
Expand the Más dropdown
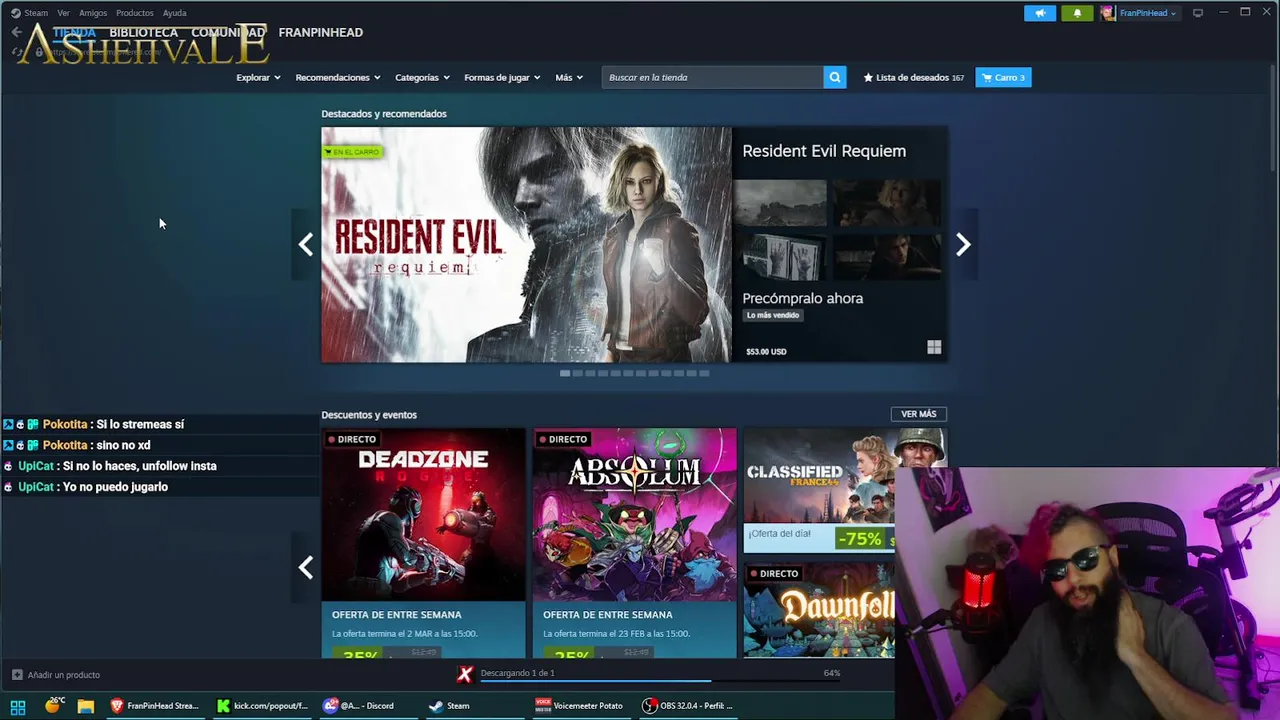coord(569,77)
